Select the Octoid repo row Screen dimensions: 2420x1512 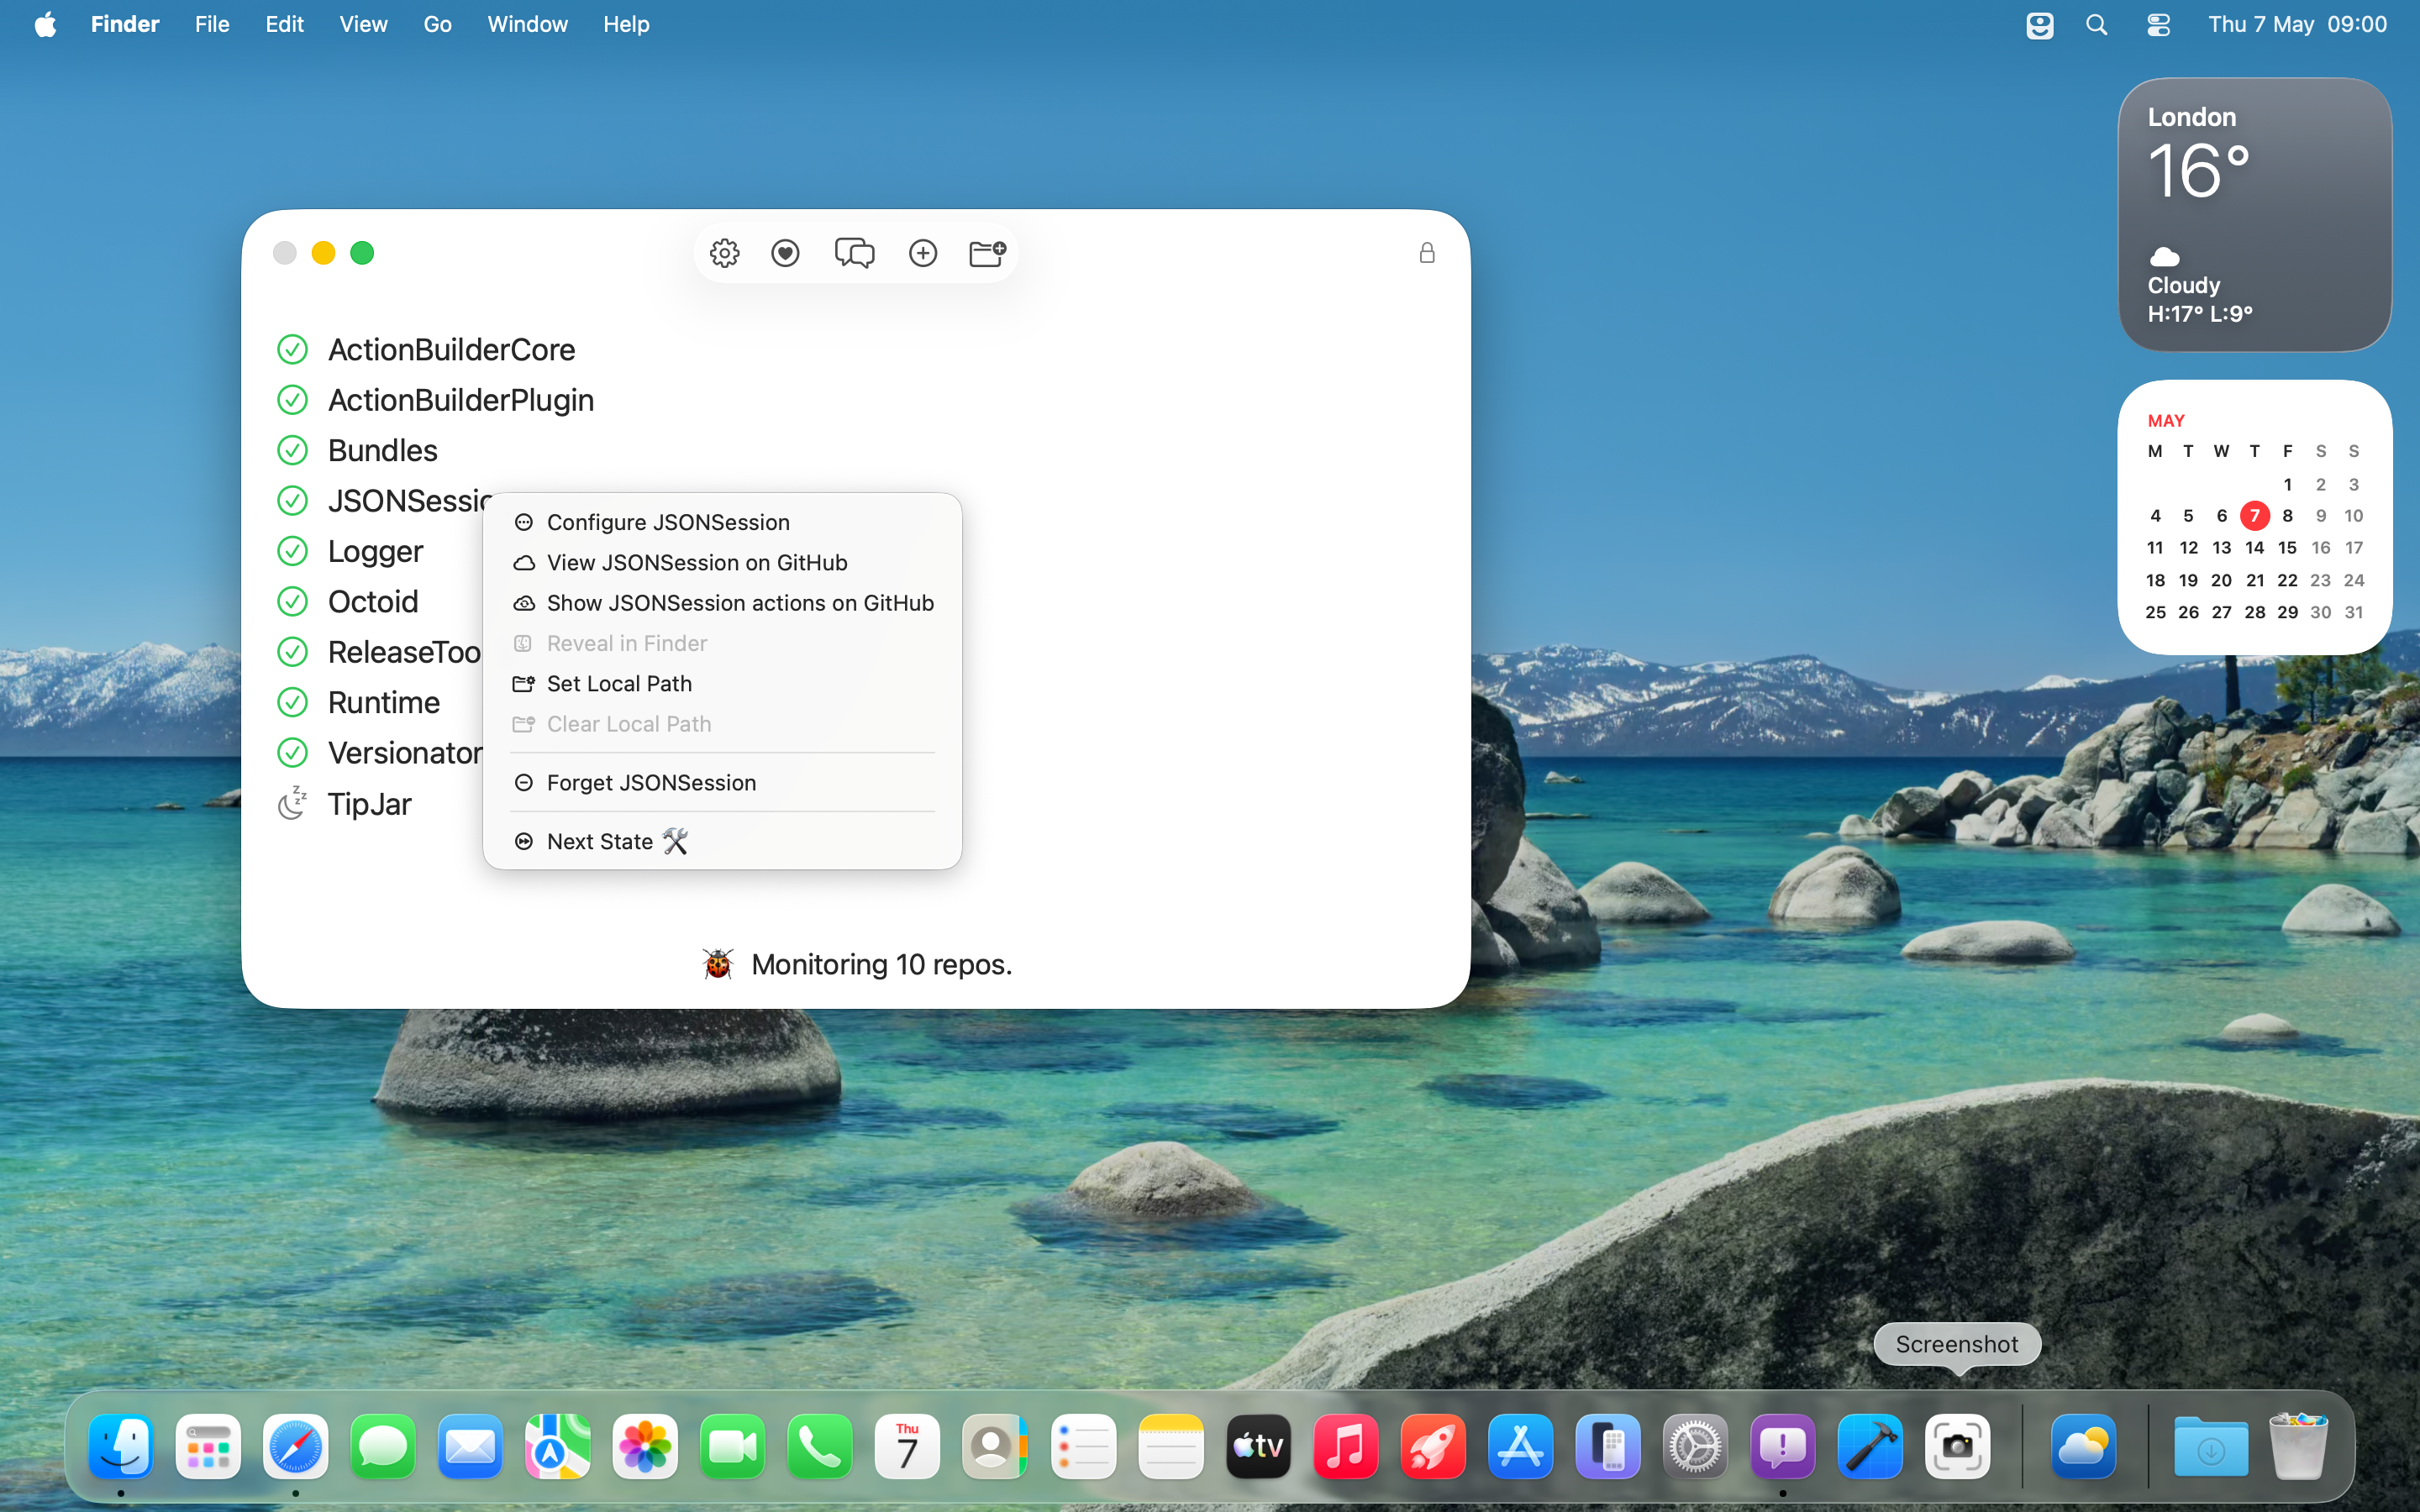pos(373,601)
